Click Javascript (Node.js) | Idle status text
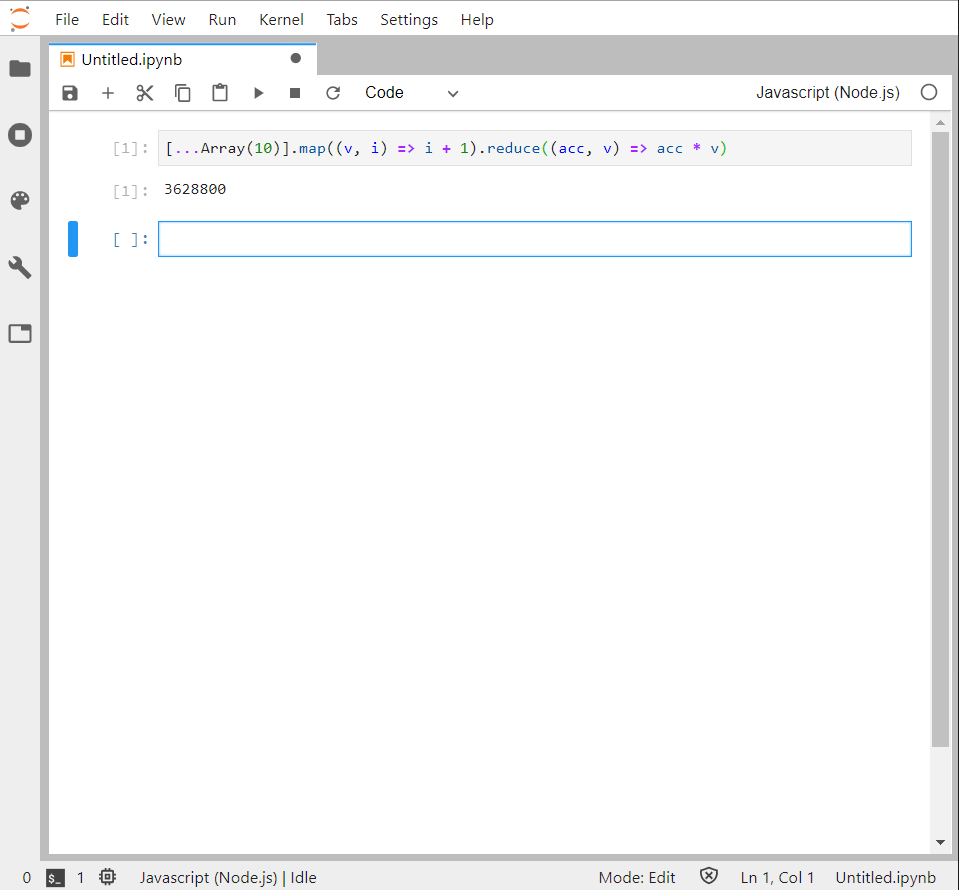This screenshot has width=959, height=890. [228, 878]
